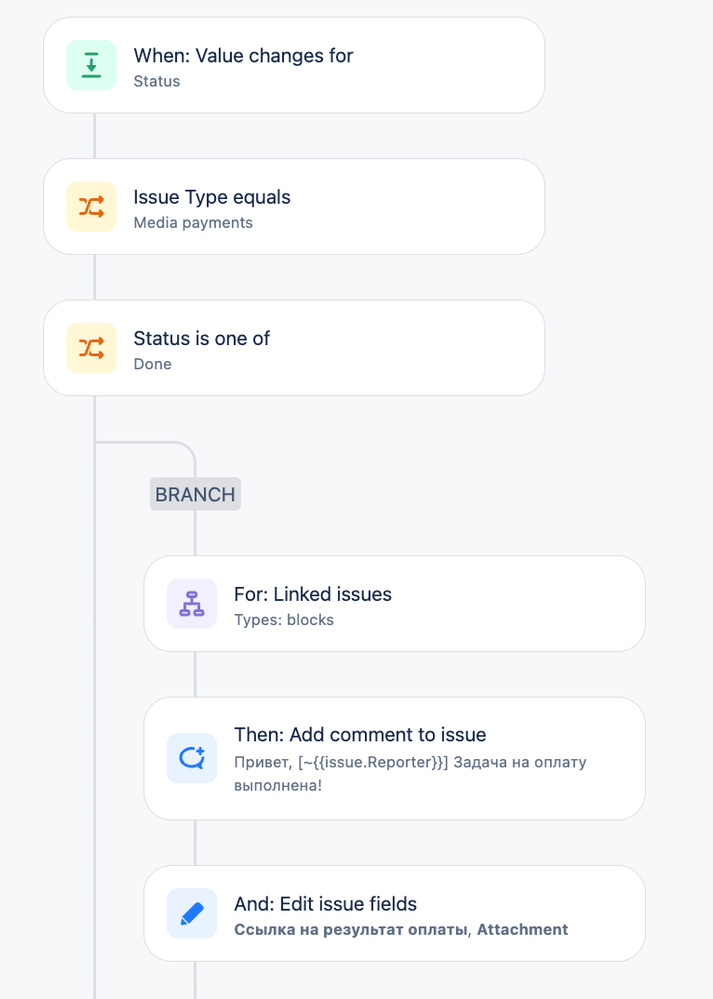Click the blue comment icon for Add comment action

point(192,758)
